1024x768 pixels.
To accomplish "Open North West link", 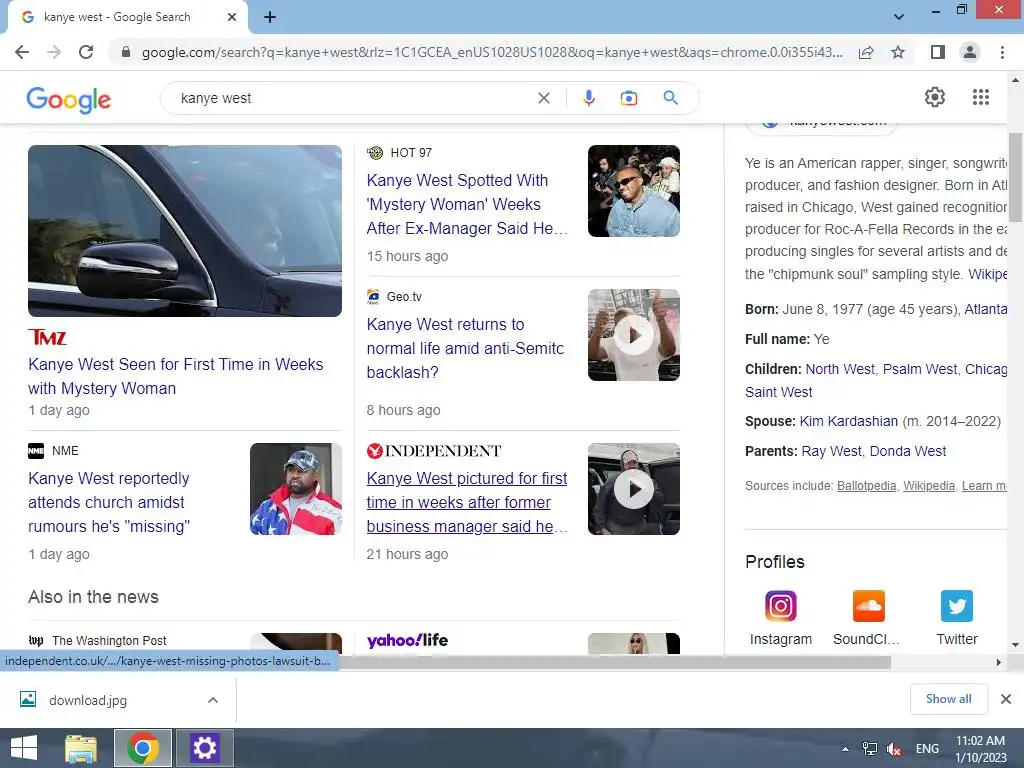I will (x=839, y=369).
